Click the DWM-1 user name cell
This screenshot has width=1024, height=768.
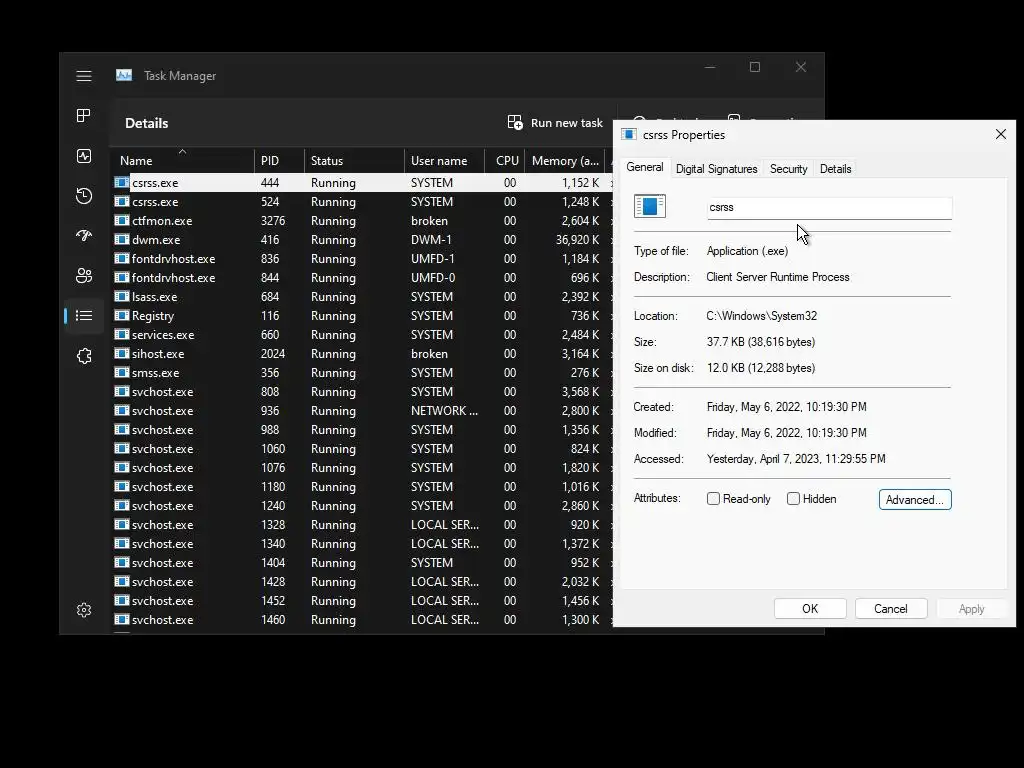(x=431, y=240)
